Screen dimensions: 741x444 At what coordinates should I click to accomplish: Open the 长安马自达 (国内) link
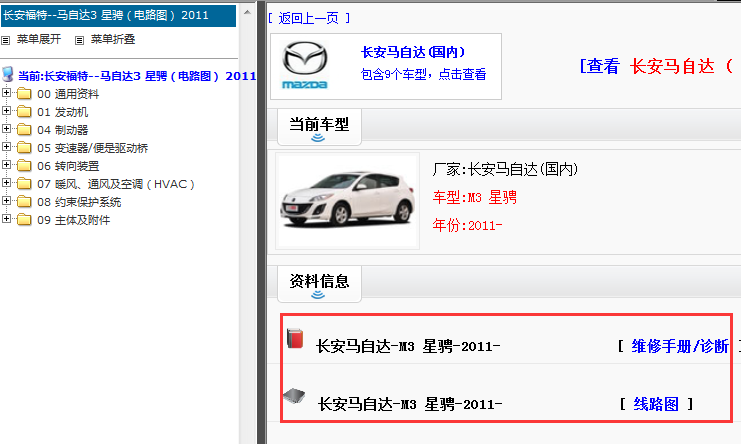click(413, 52)
